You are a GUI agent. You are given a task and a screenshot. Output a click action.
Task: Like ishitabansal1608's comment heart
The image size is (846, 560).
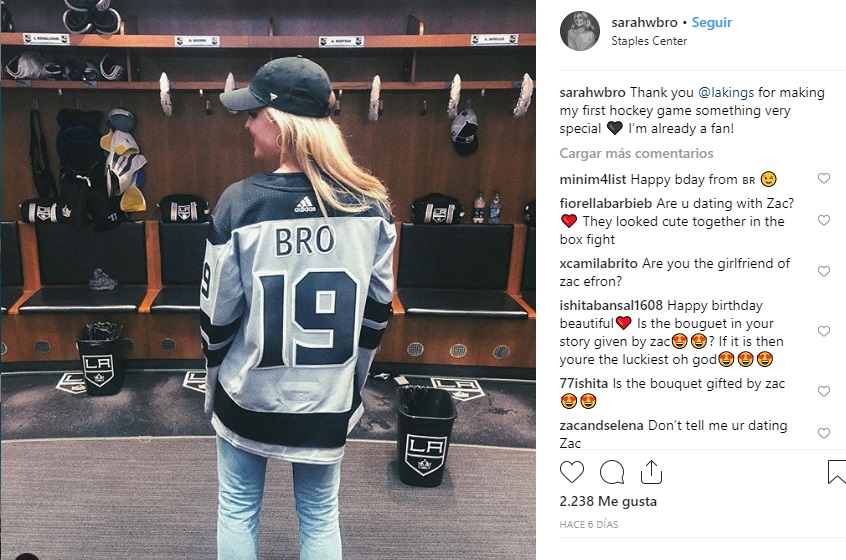point(823,331)
